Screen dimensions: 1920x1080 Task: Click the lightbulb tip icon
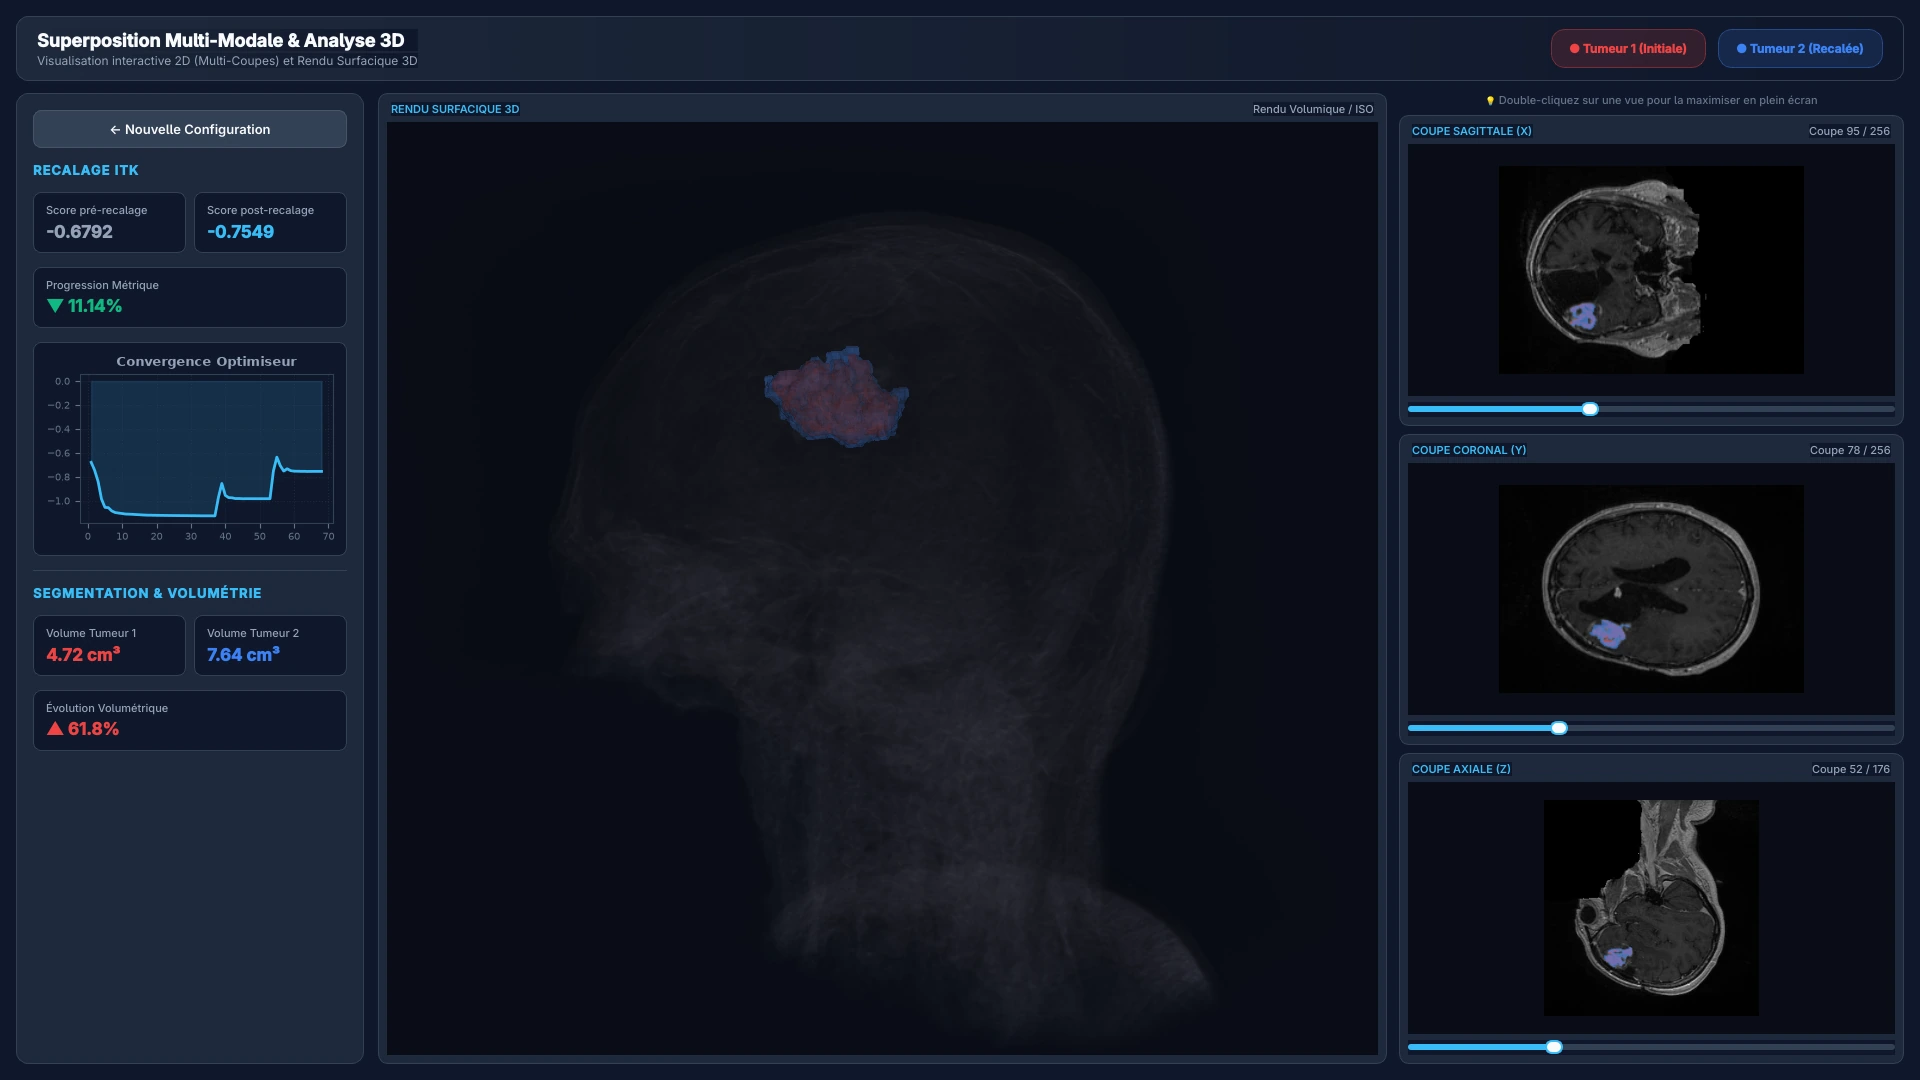point(1490,100)
